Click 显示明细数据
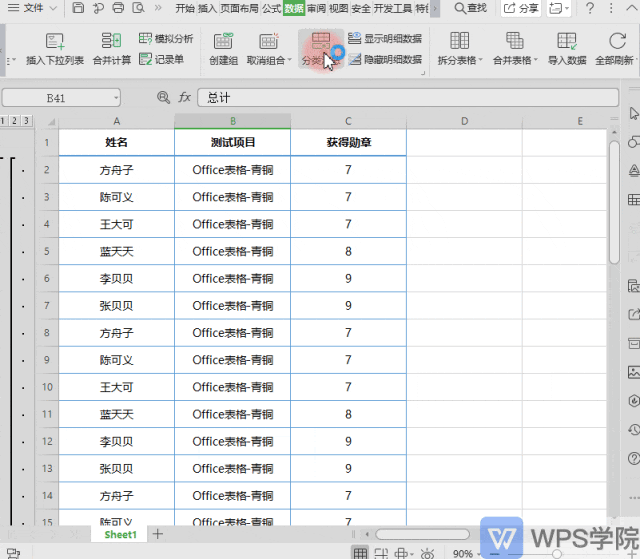640x559 pixels. (385, 38)
